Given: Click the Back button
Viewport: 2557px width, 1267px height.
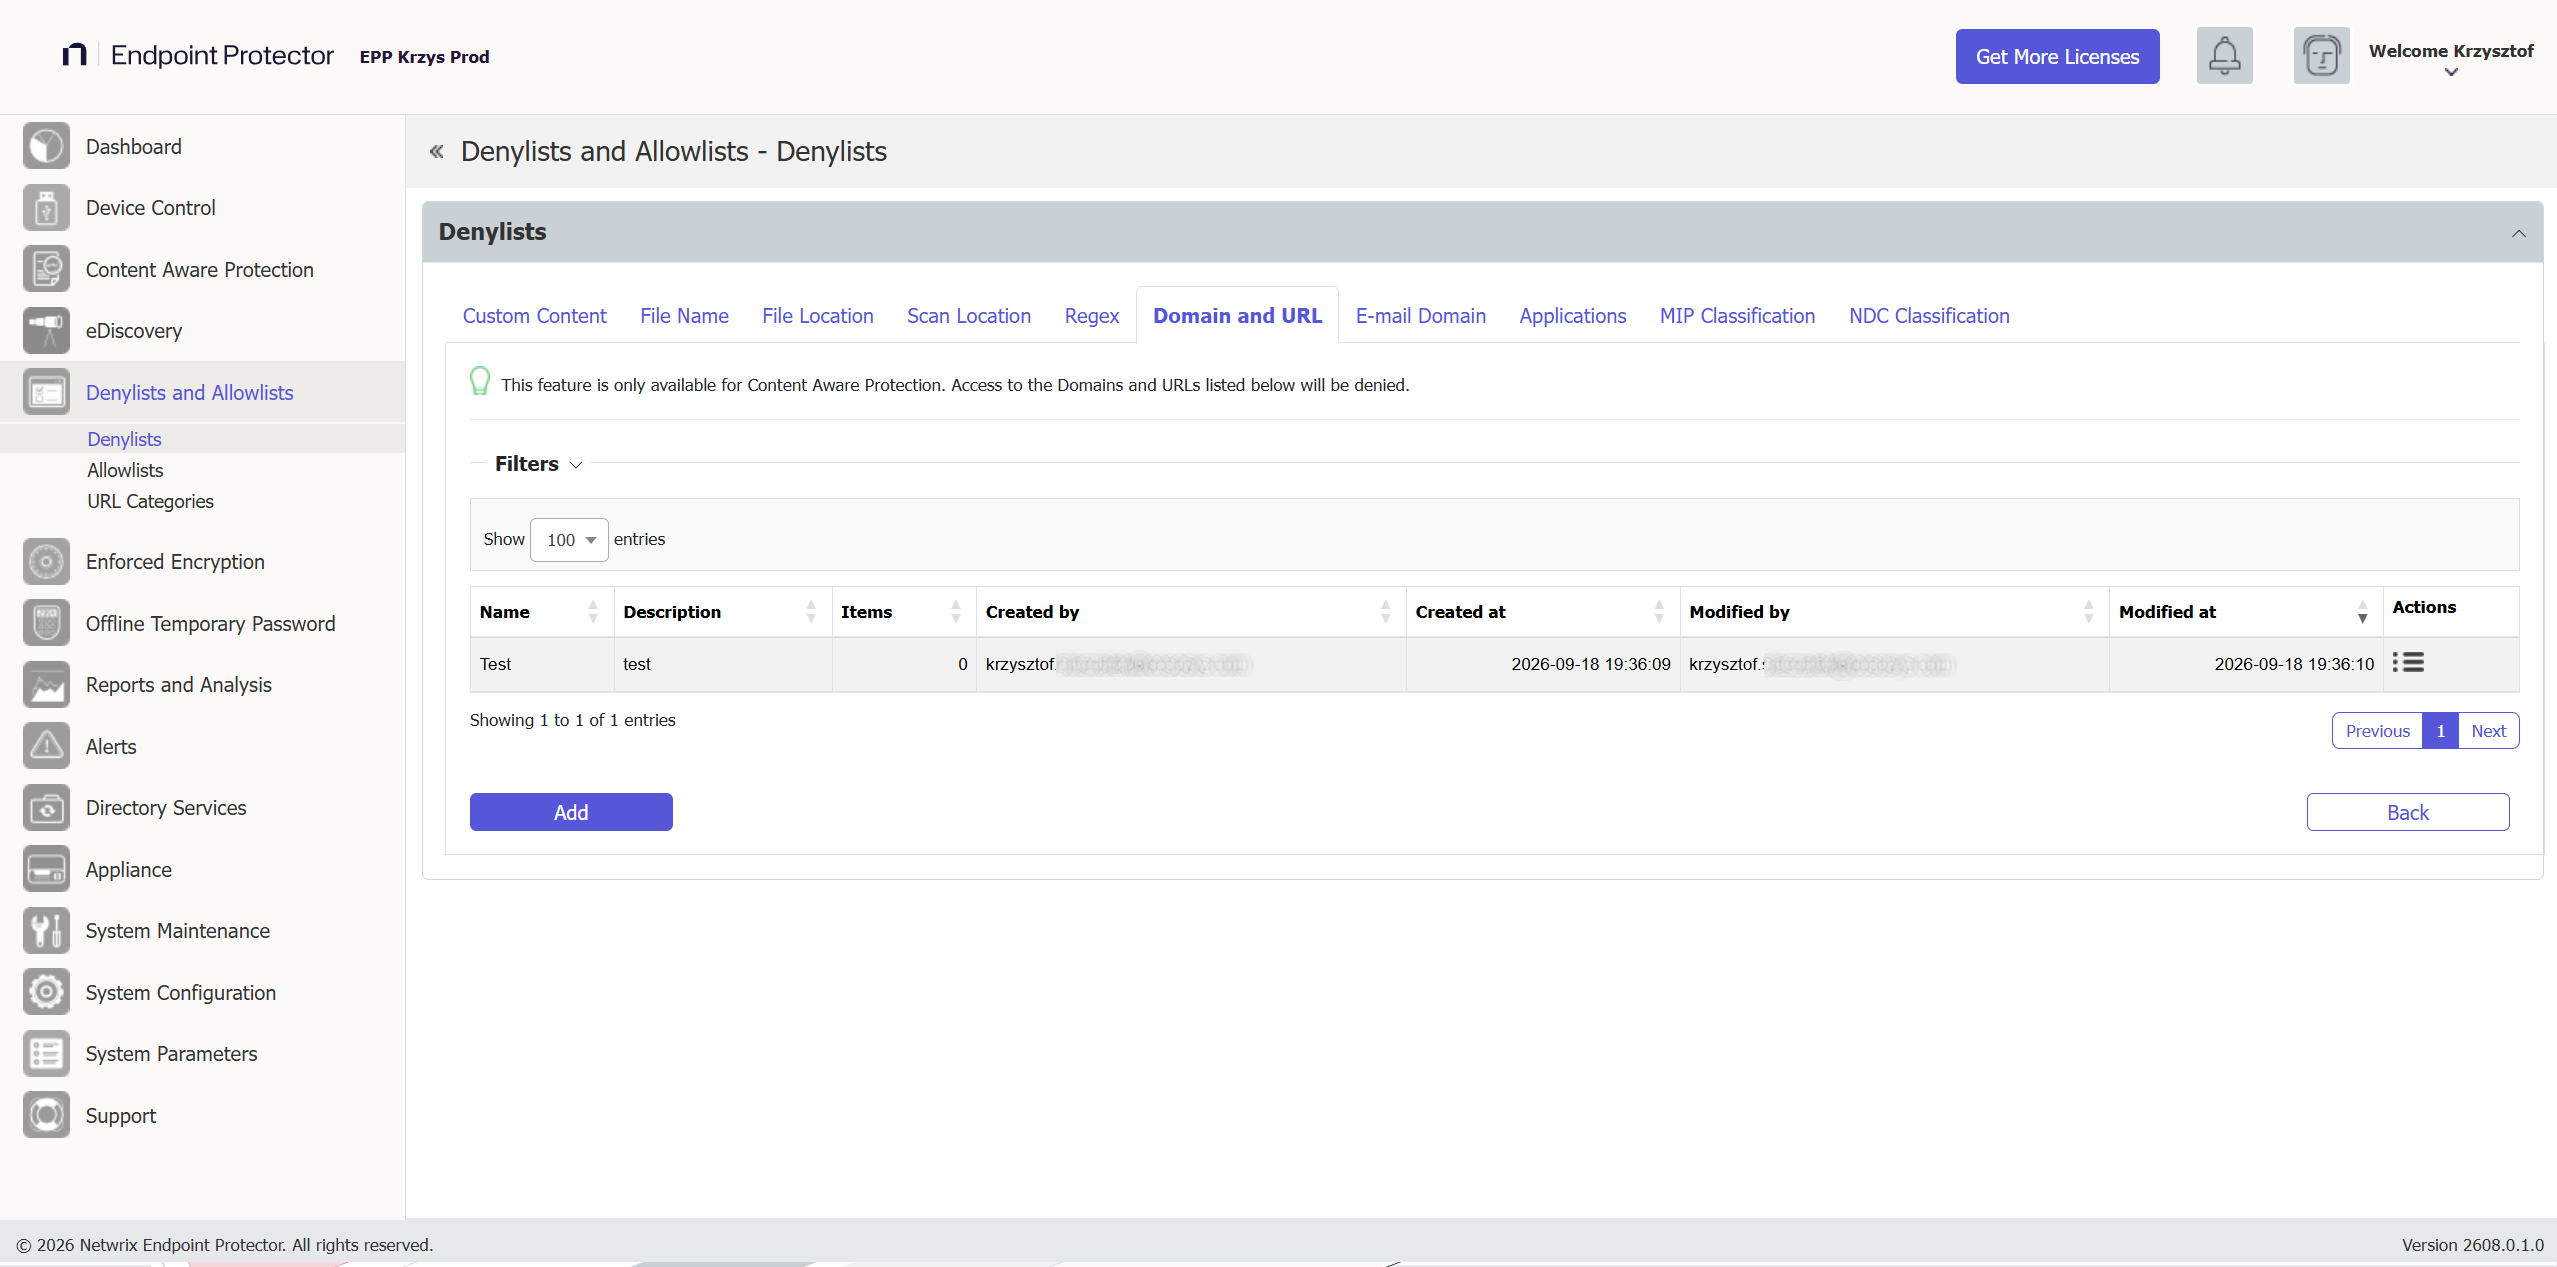Looking at the screenshot, I should pyautogui.click(x=2407, y=812).
